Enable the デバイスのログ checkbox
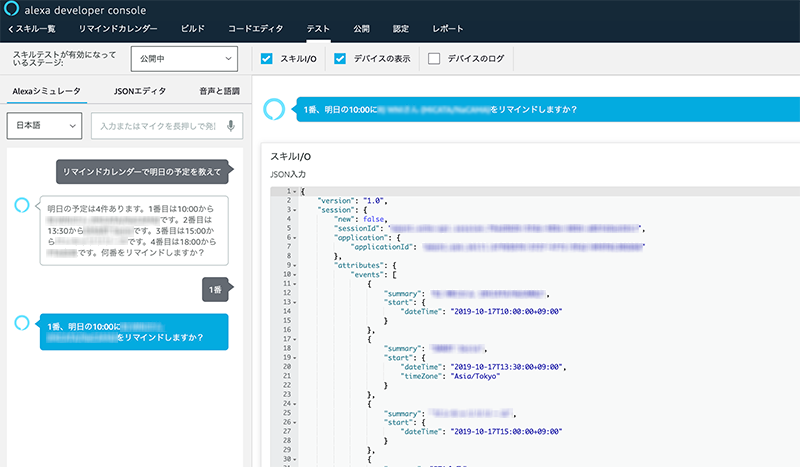This screenshot has width=800, height=467. 434,59
